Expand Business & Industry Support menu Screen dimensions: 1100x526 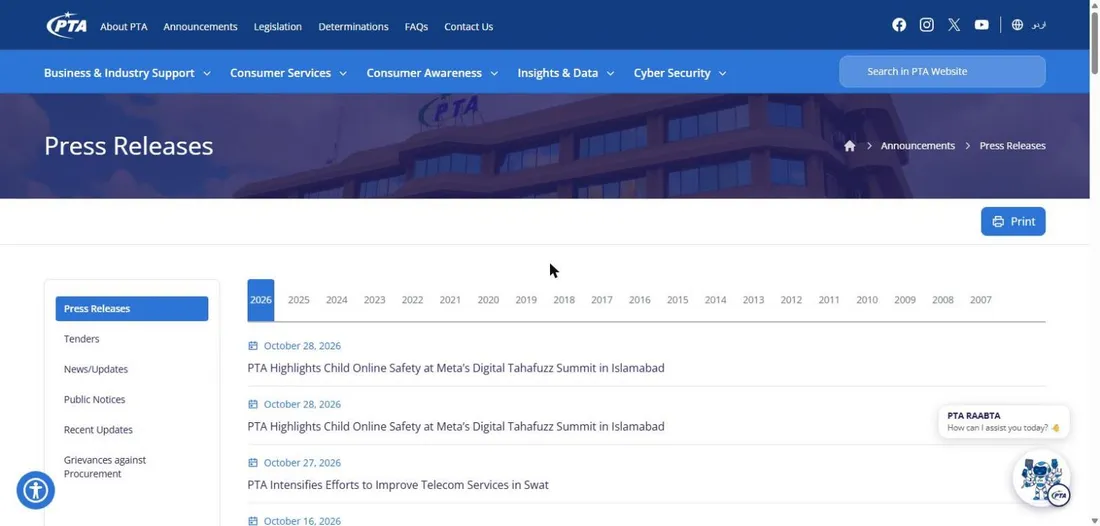point(127,73)
